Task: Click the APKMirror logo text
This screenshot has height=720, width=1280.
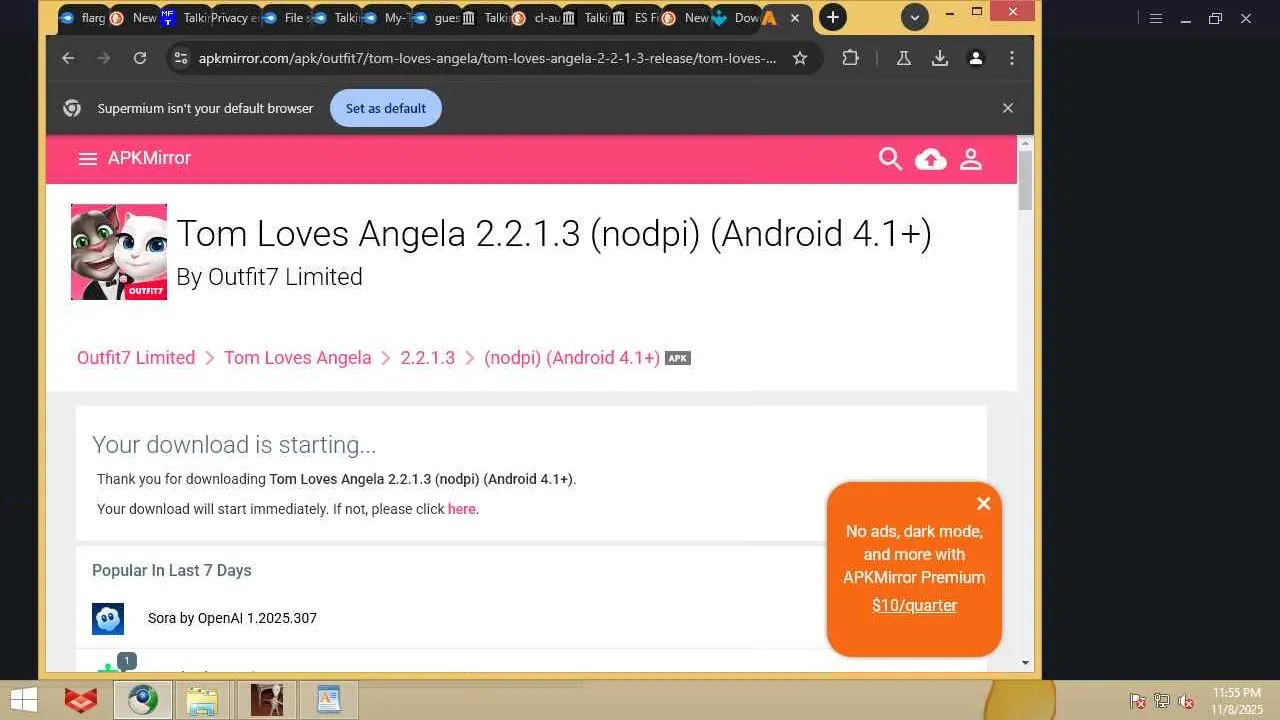Action: click(x=149, y=158)
